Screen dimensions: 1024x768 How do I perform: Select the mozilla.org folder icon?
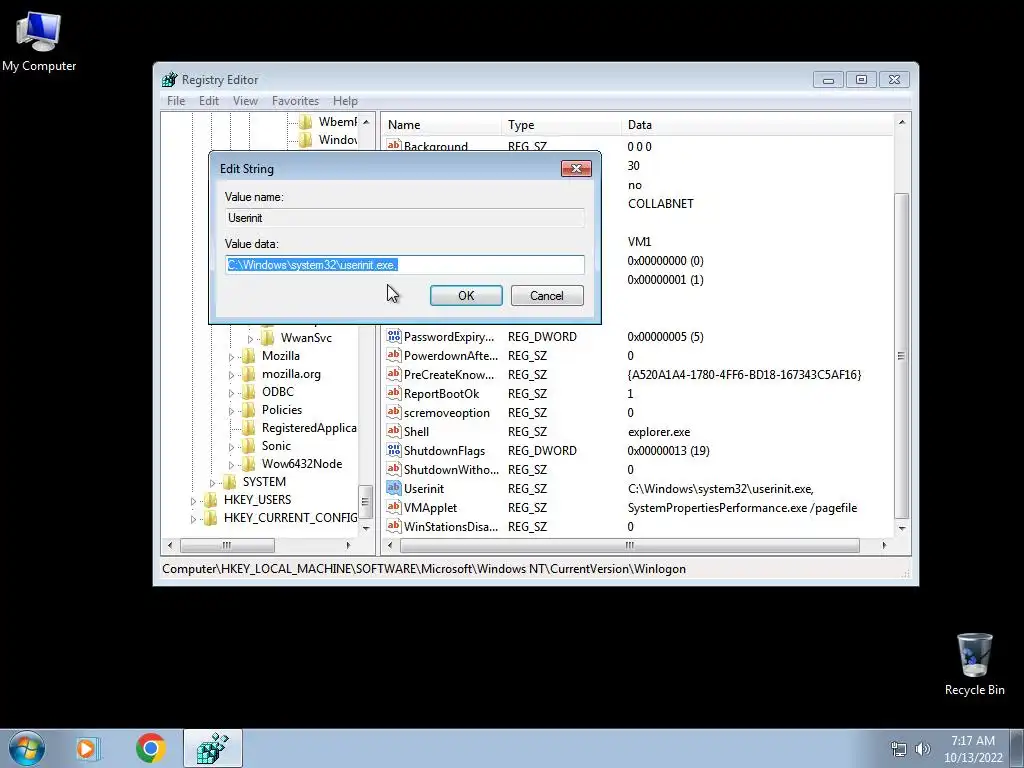click(x=249, y=374)
